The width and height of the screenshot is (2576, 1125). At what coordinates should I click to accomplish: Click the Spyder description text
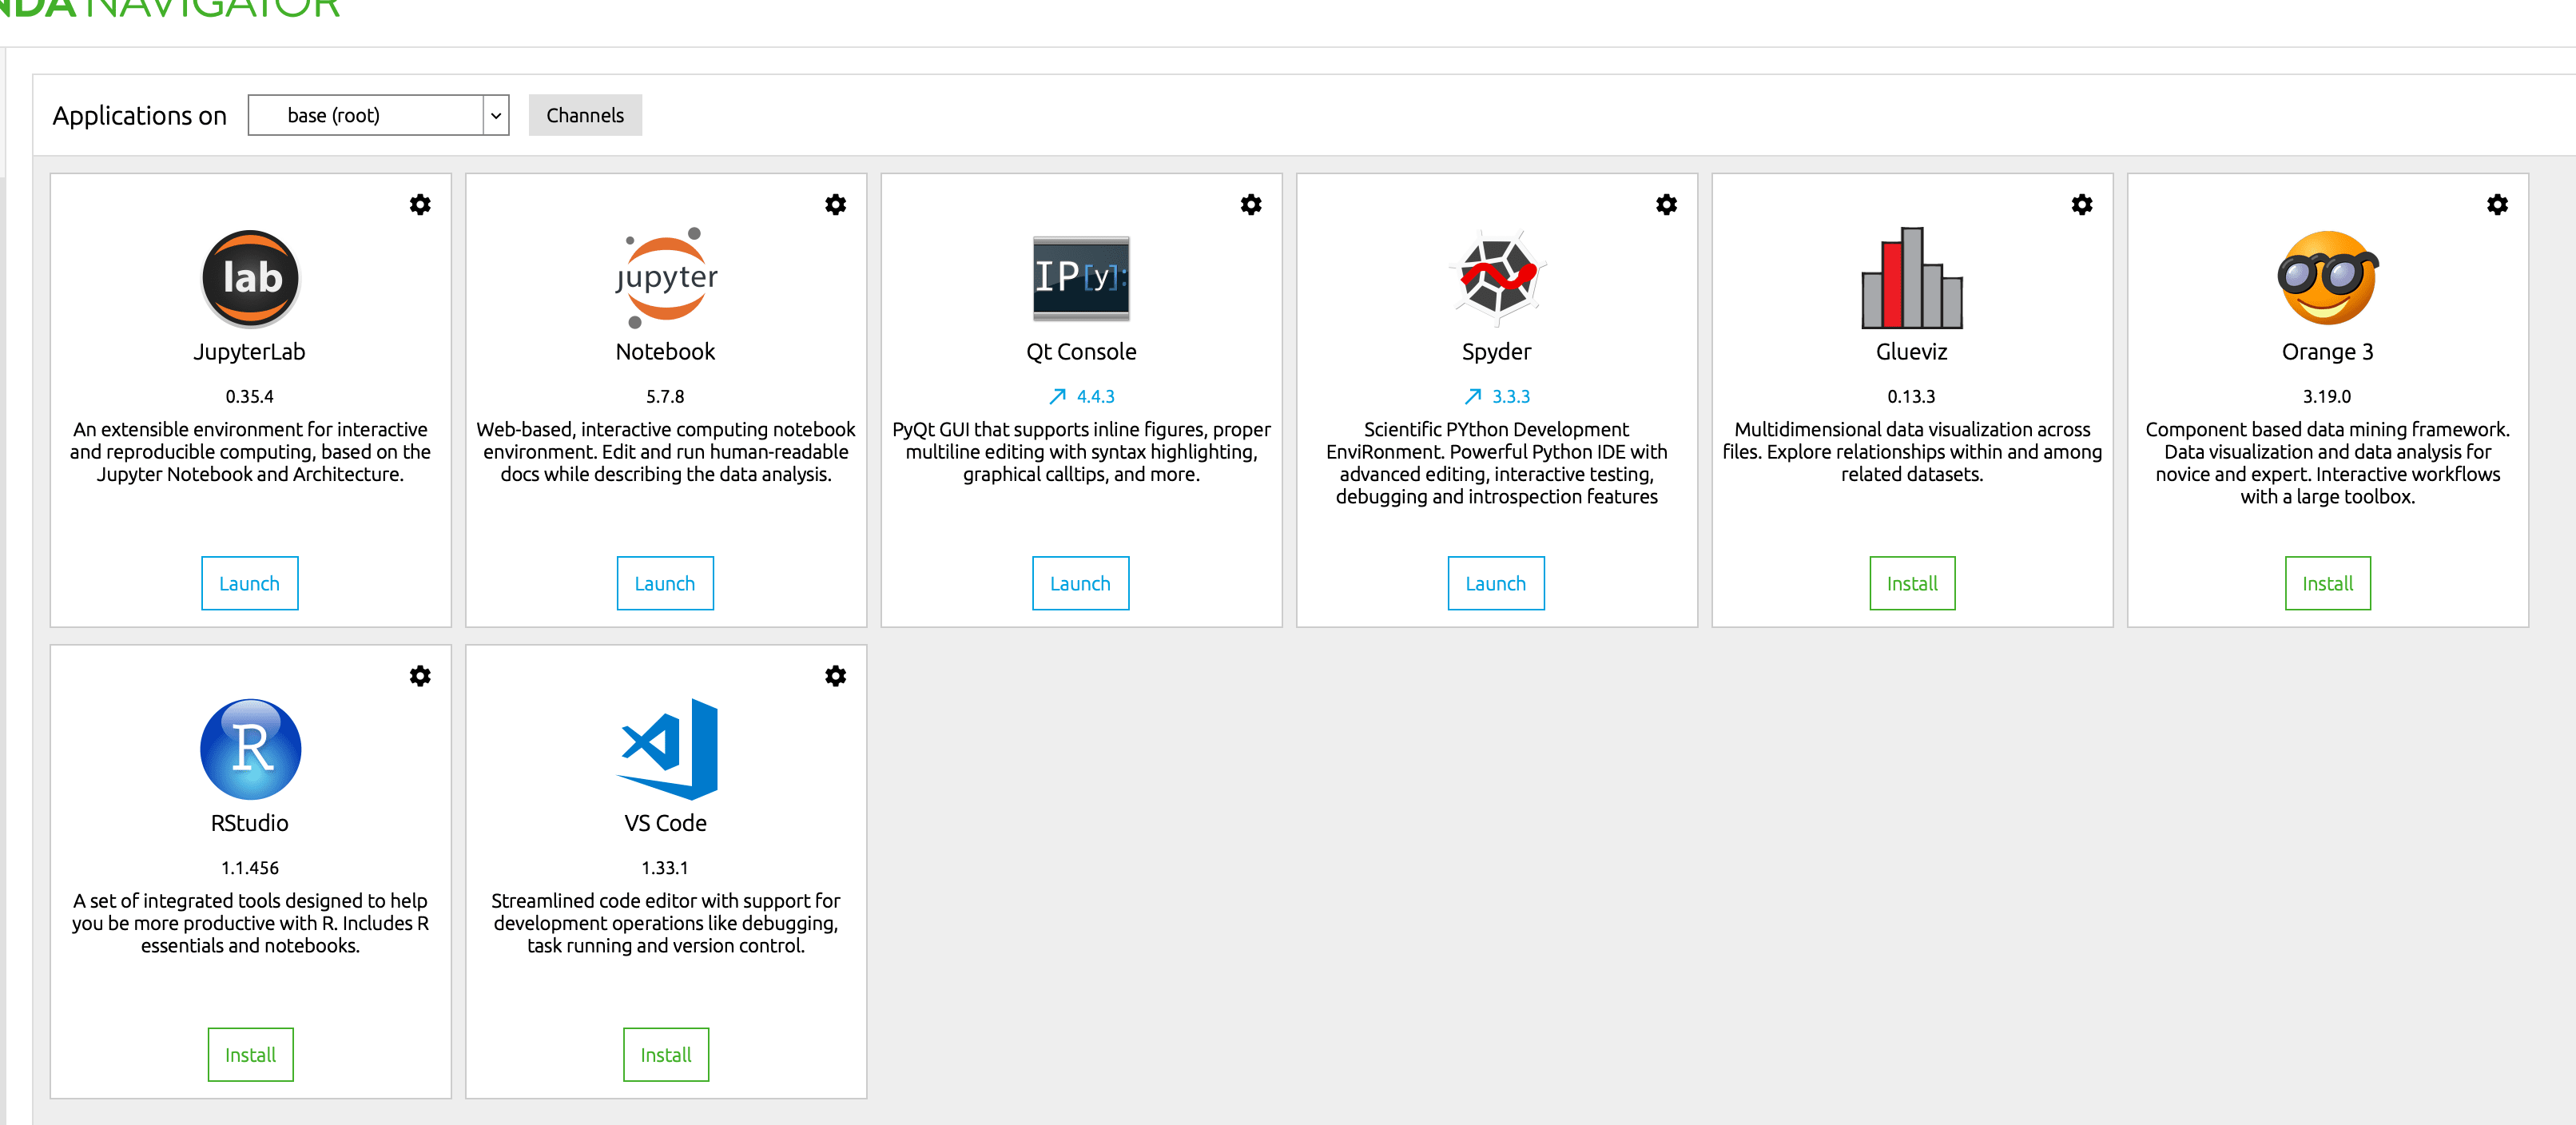tap(1497, 463)
